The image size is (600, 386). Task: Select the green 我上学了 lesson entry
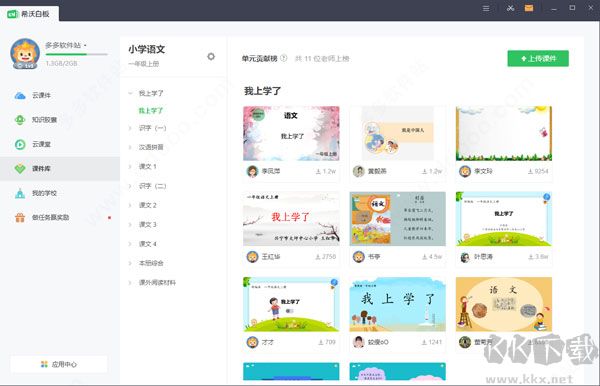(151, 111)
